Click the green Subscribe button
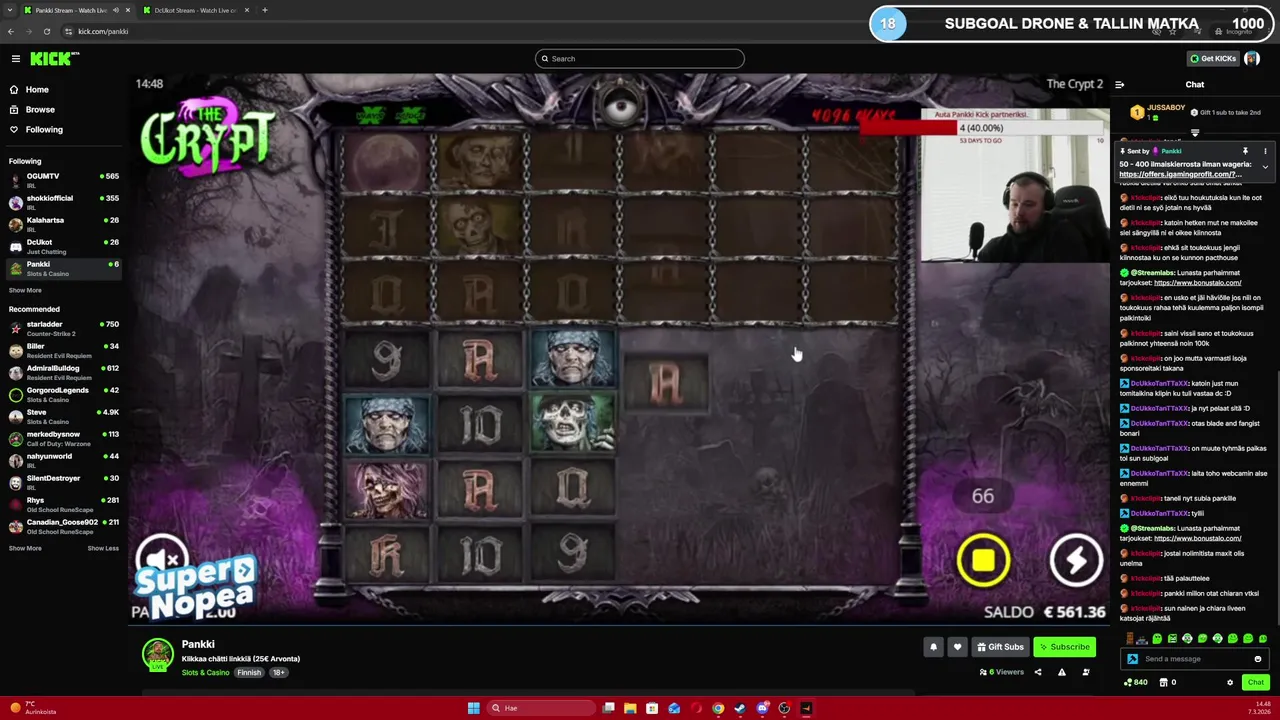 [1064, 647]
